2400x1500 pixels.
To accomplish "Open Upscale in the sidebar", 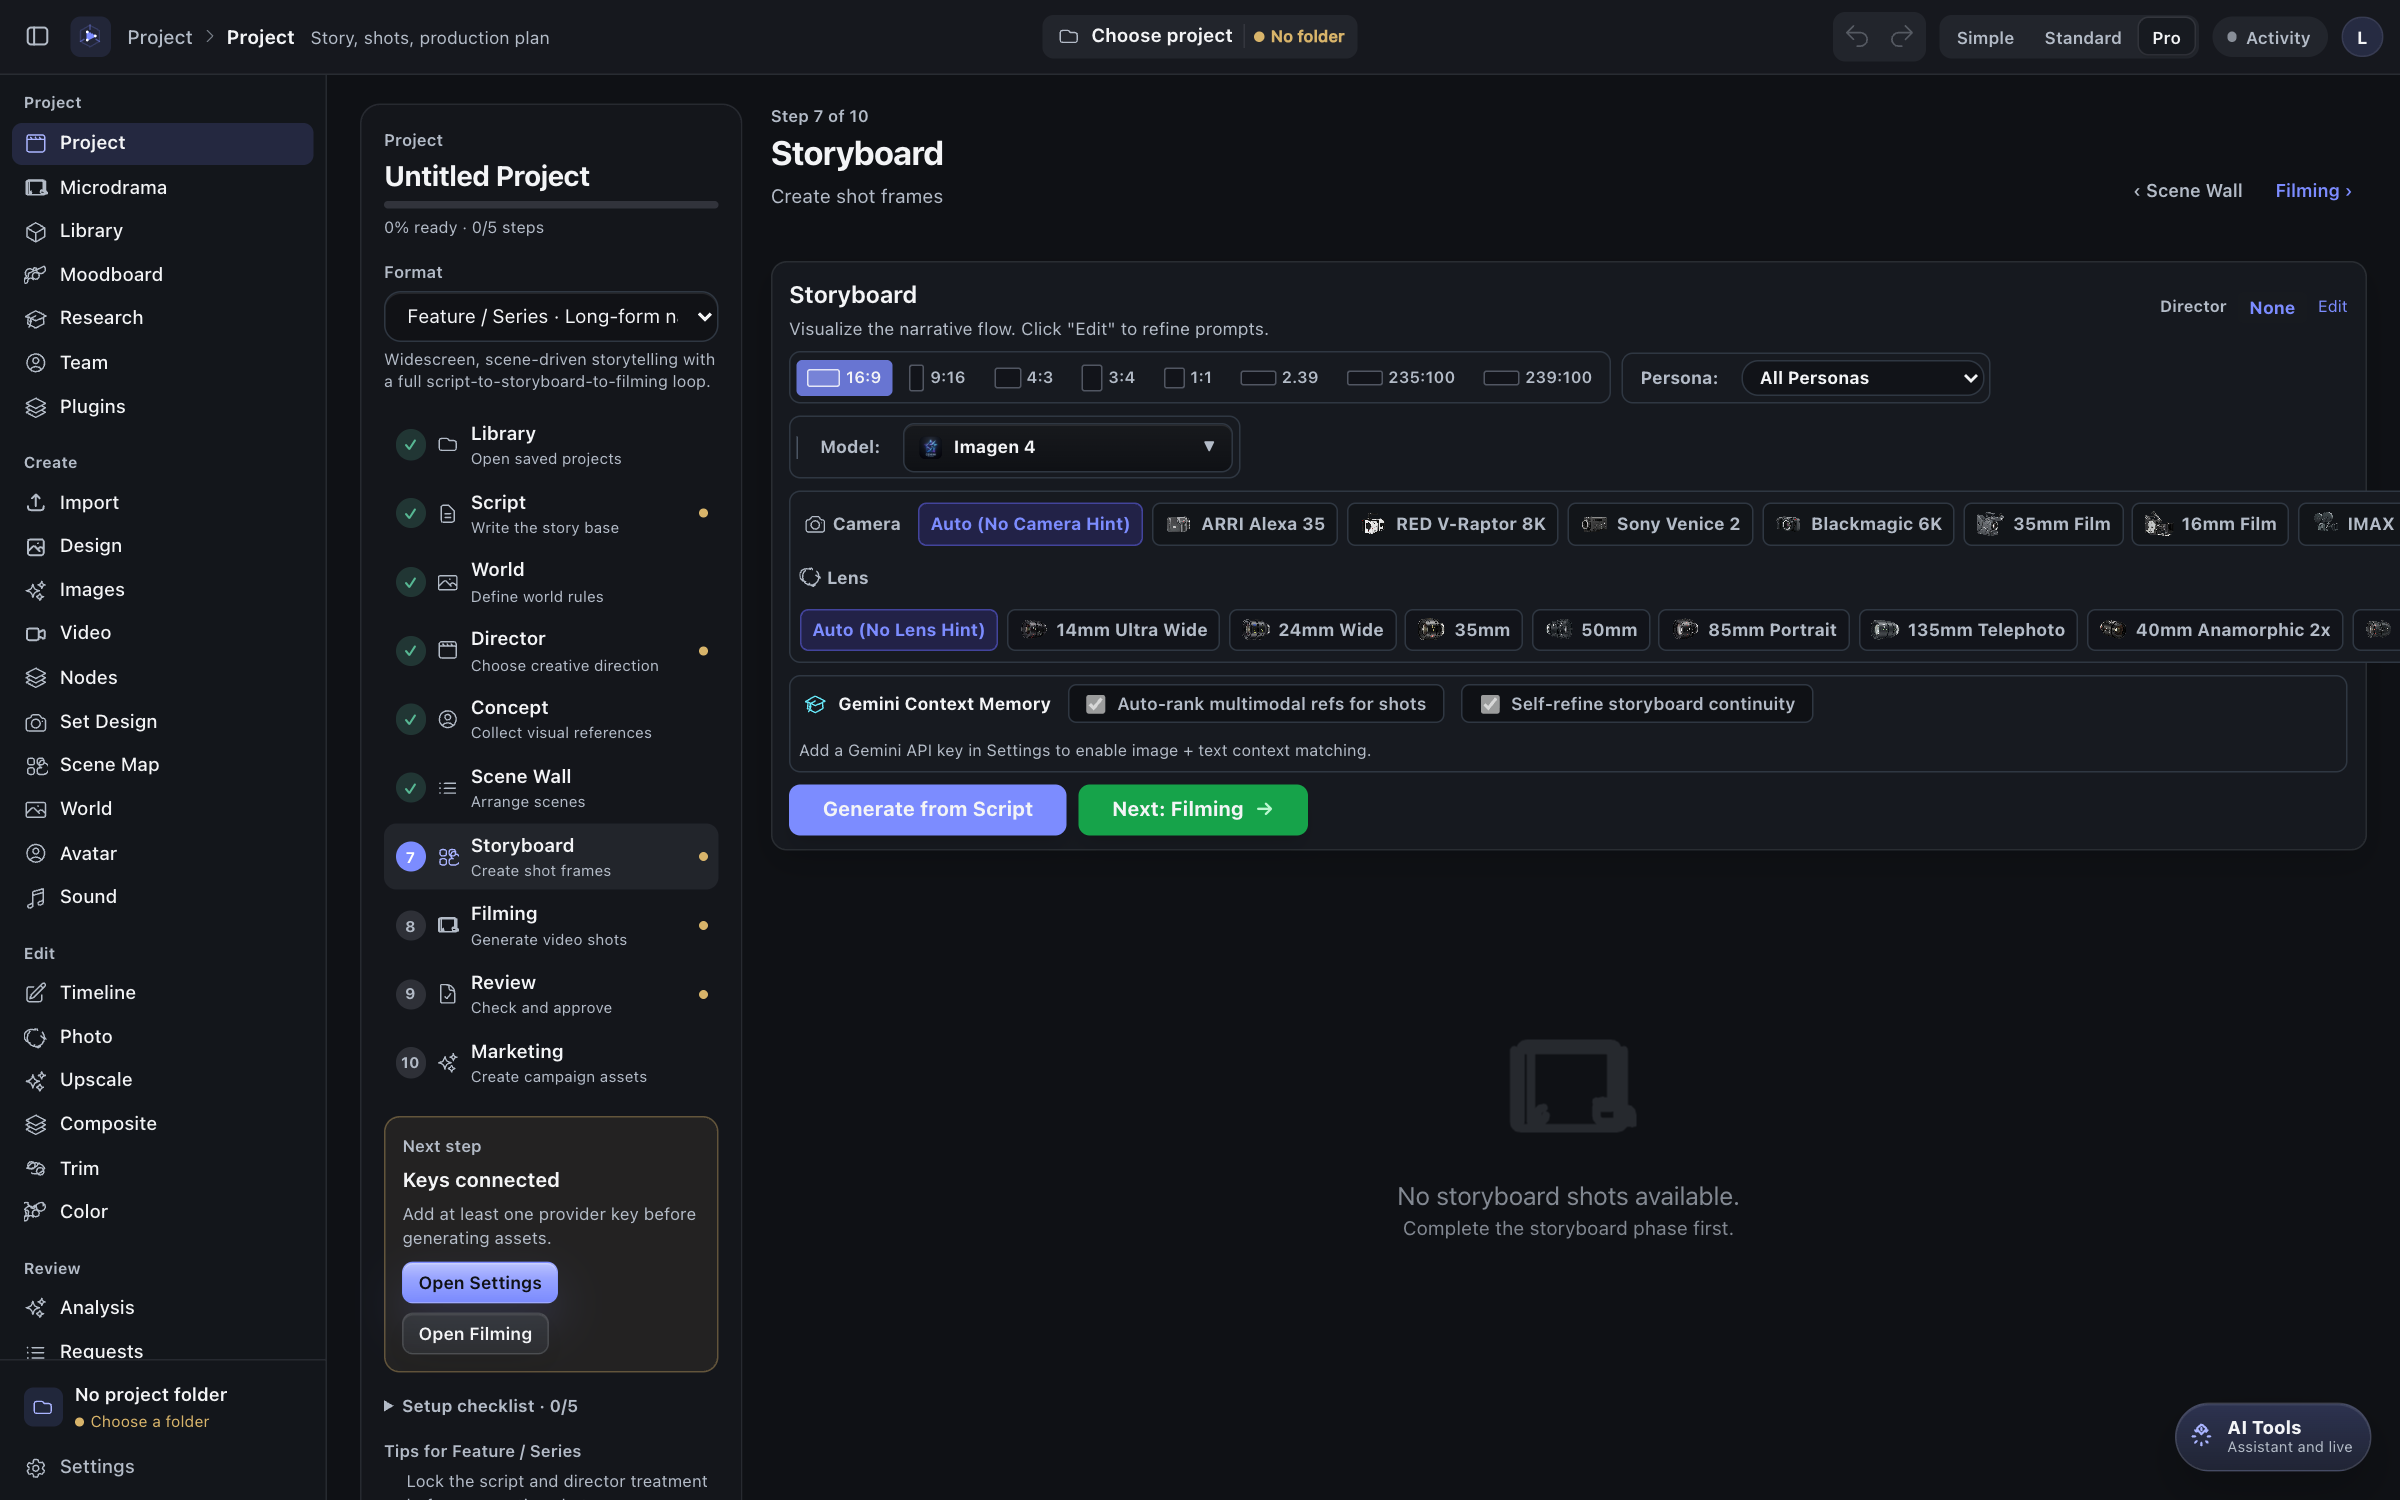I will 162,1079.
